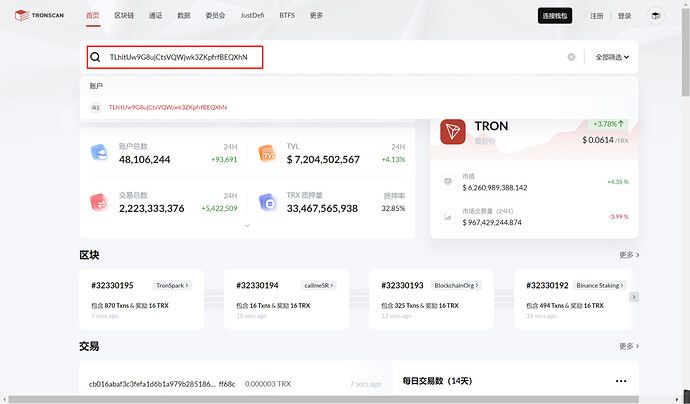Click the TRON red logo icon
This screenshot has width=690, height=404.
453,132
